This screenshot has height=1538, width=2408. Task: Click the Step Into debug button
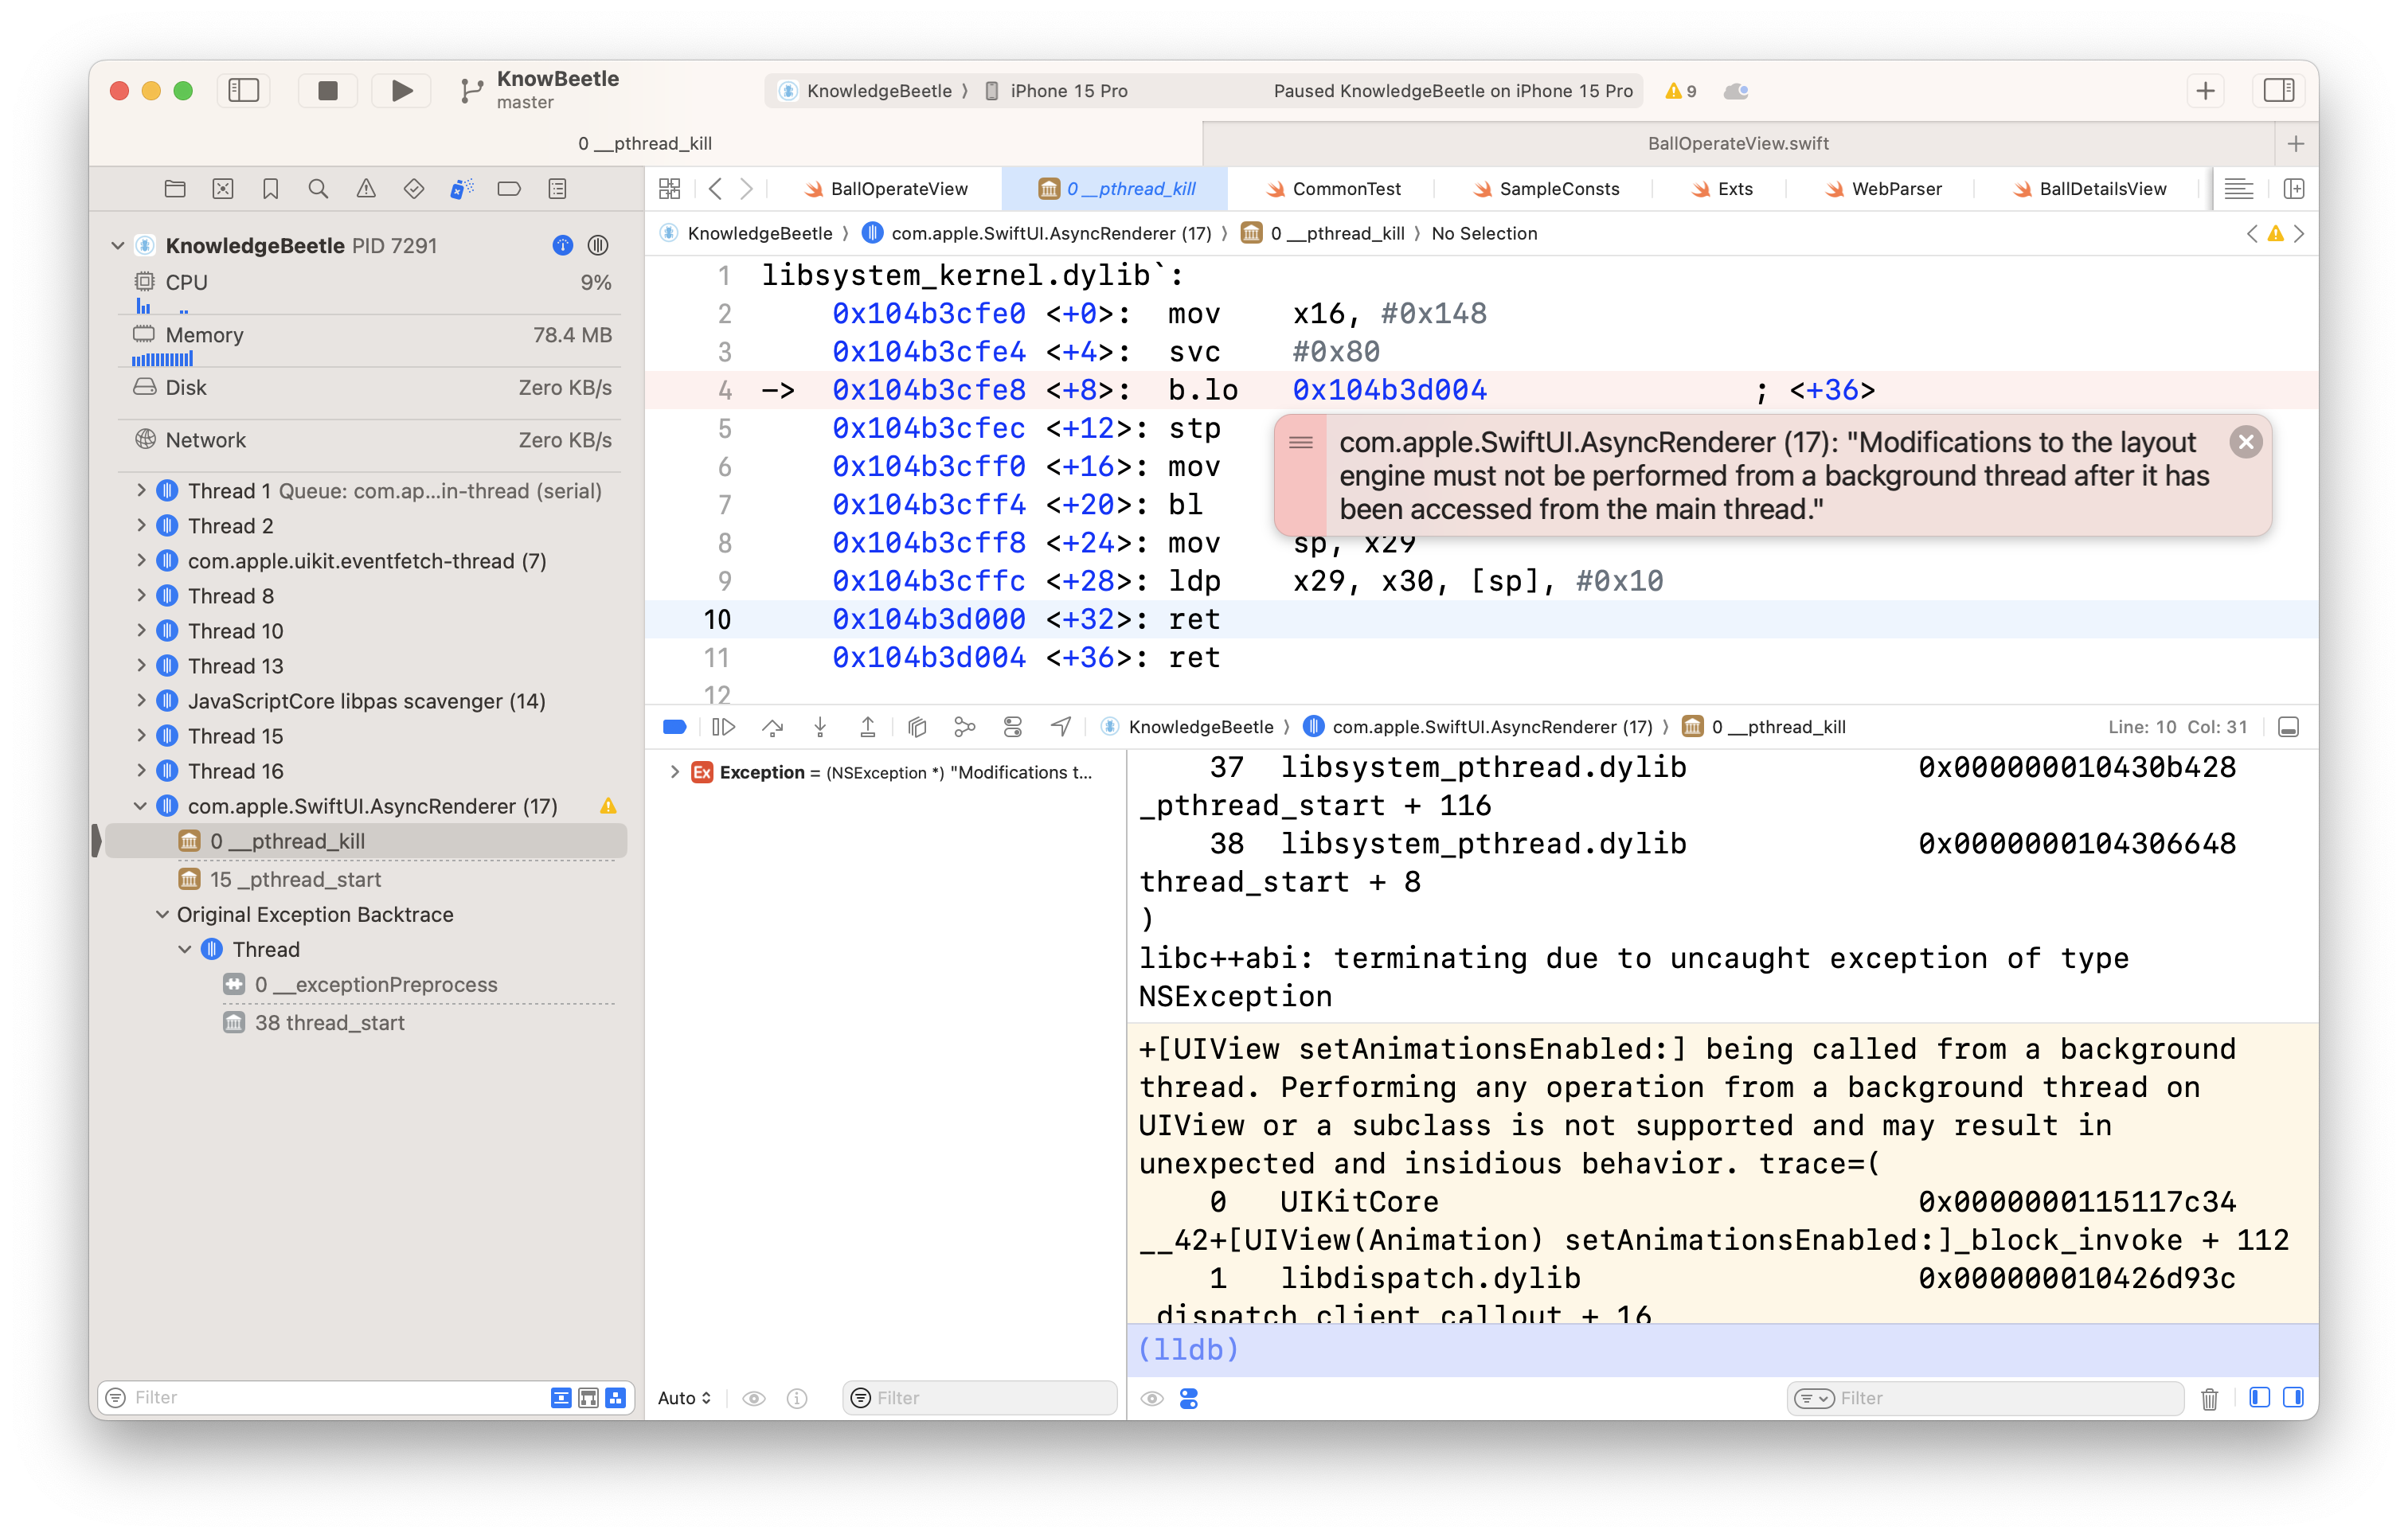tap(820, 727)
